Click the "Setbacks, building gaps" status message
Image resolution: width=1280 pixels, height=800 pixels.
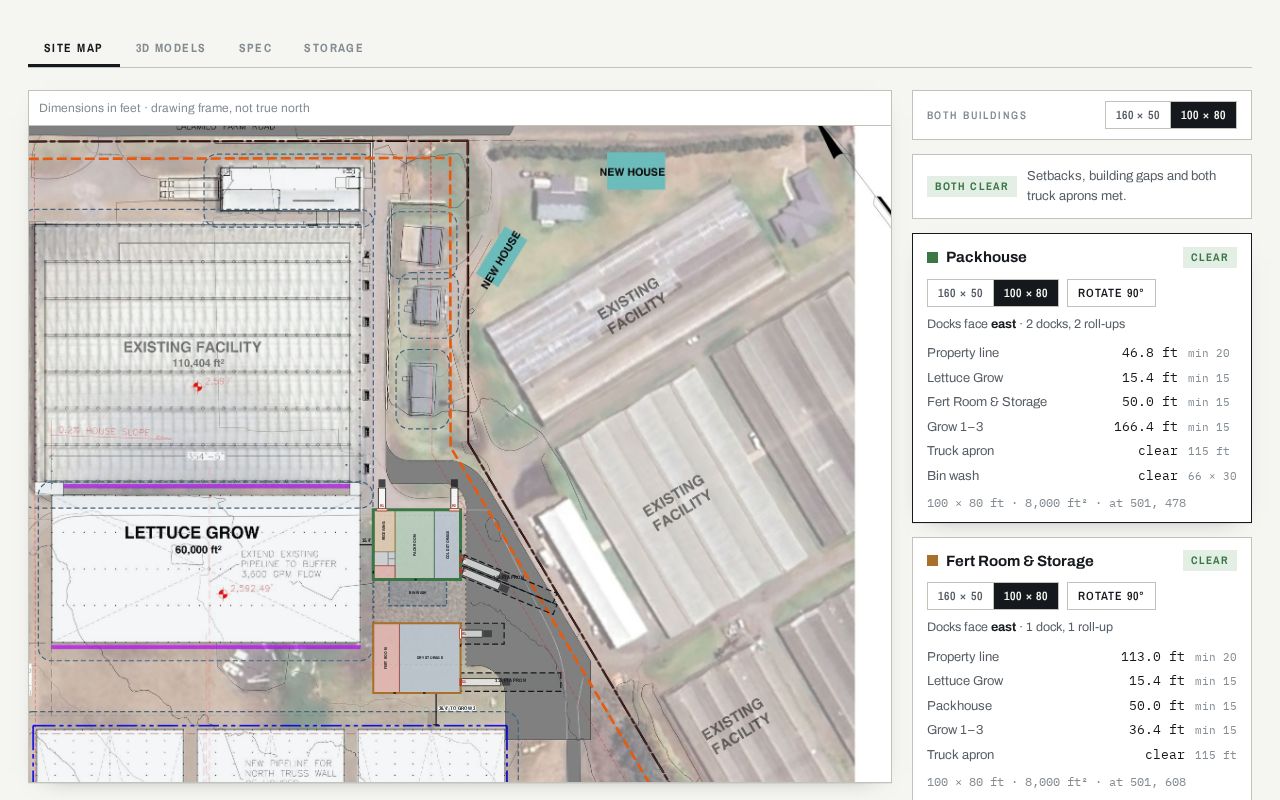[1122, 186]
